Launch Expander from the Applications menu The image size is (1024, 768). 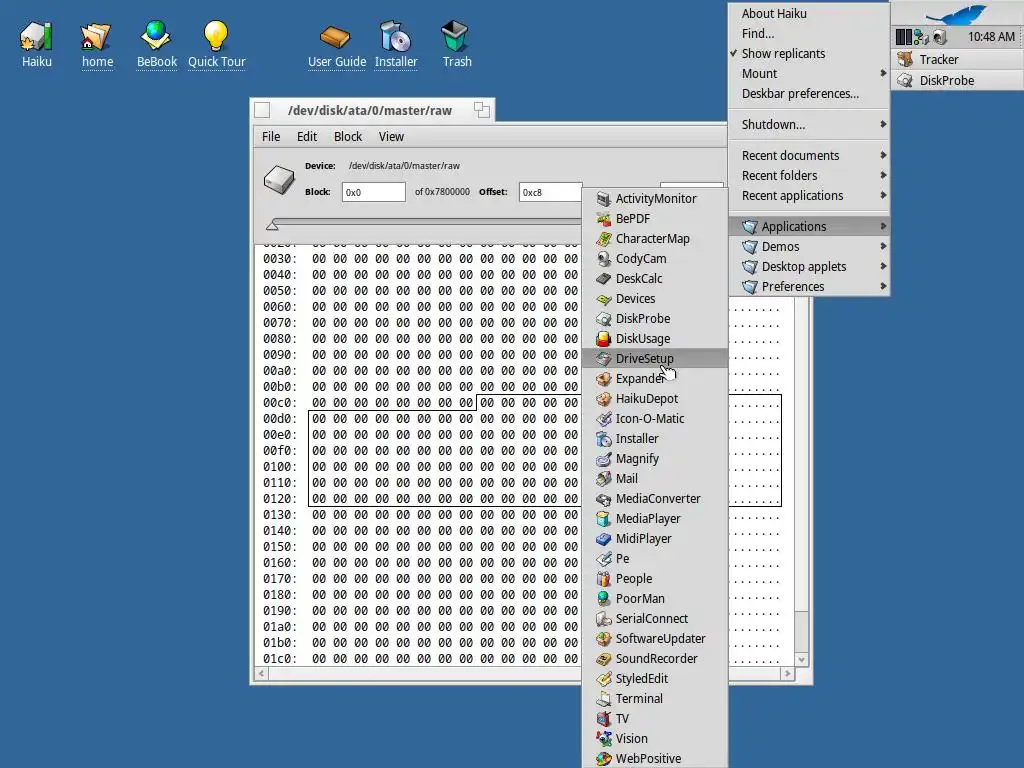(655, 379)
